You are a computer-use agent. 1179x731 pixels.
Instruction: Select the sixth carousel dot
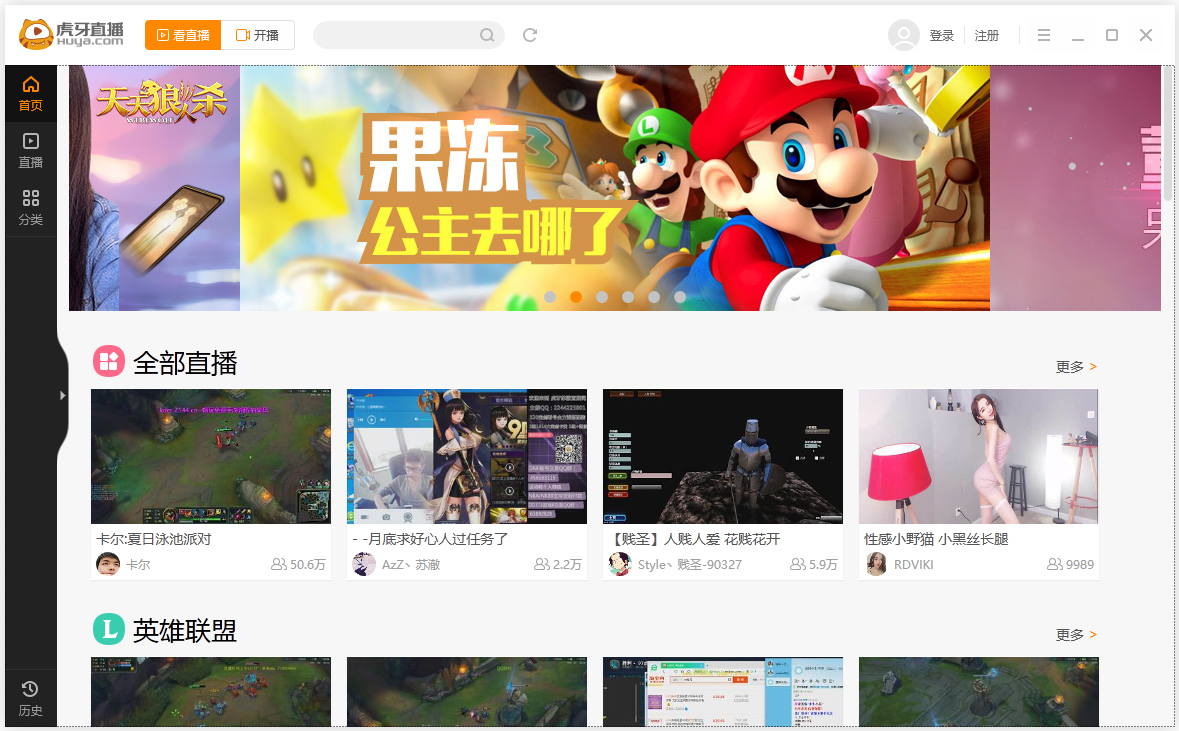680,297
